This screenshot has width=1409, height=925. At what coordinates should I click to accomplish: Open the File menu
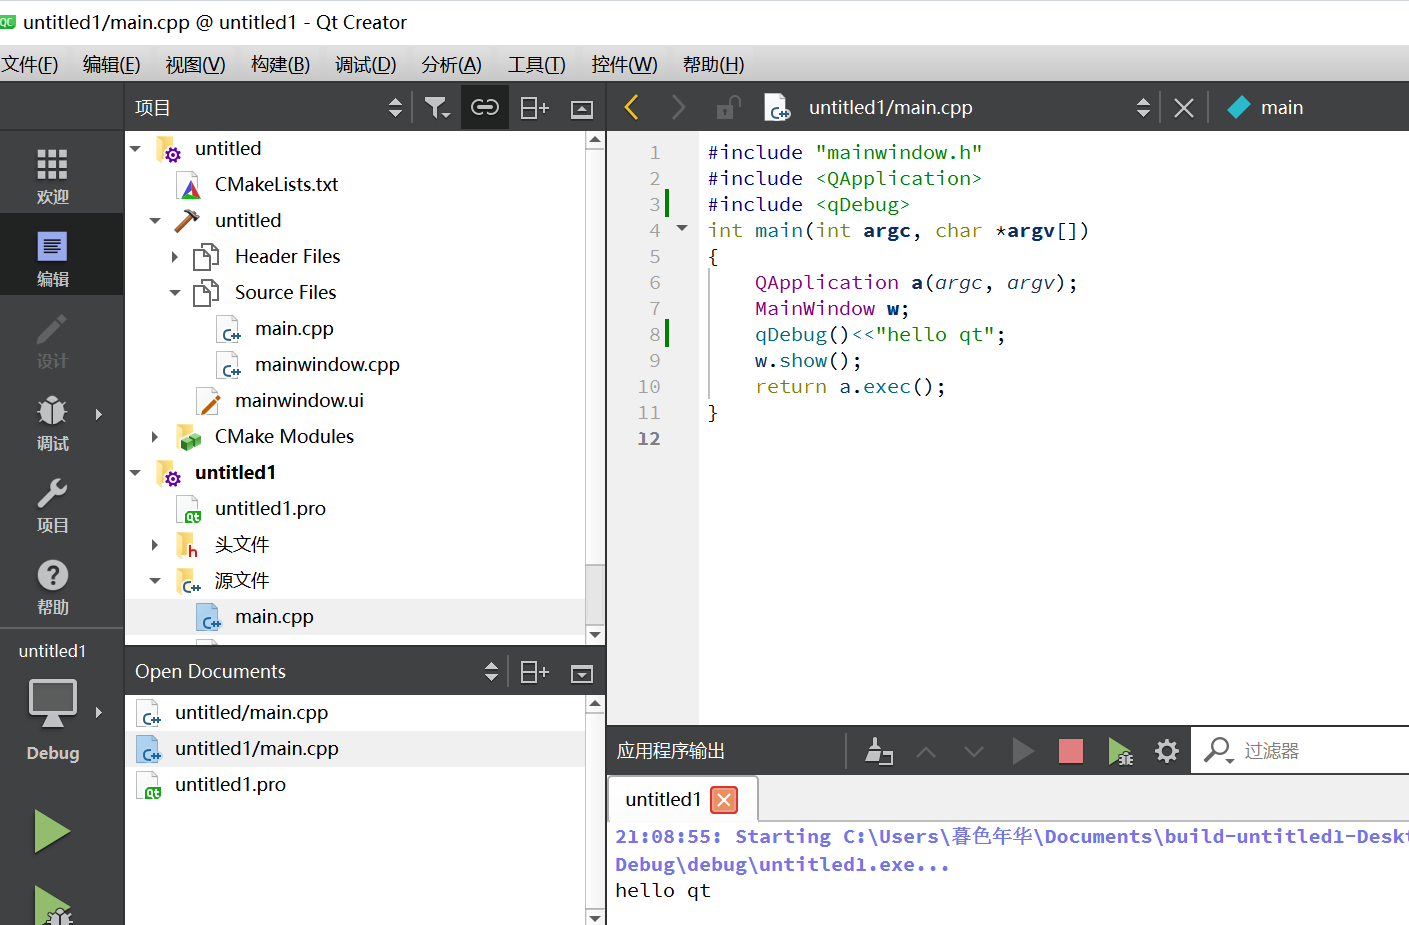[x=30, y=64]
